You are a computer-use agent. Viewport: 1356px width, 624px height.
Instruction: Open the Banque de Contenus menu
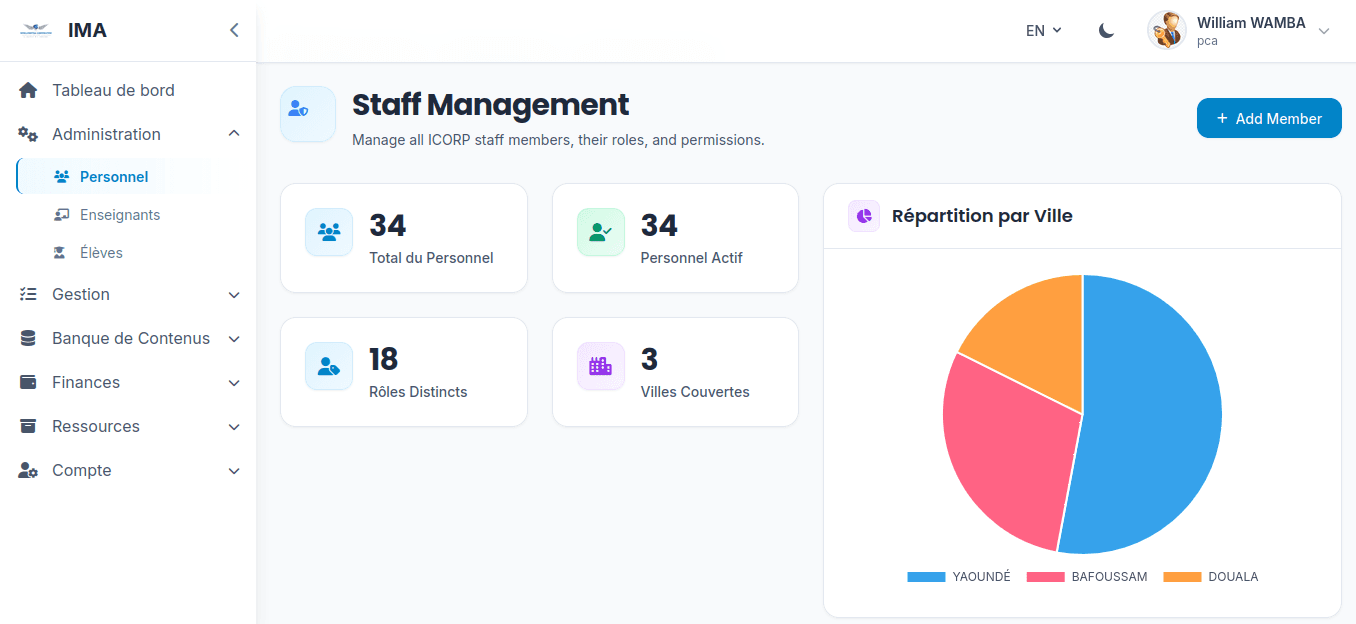(130, 338)
